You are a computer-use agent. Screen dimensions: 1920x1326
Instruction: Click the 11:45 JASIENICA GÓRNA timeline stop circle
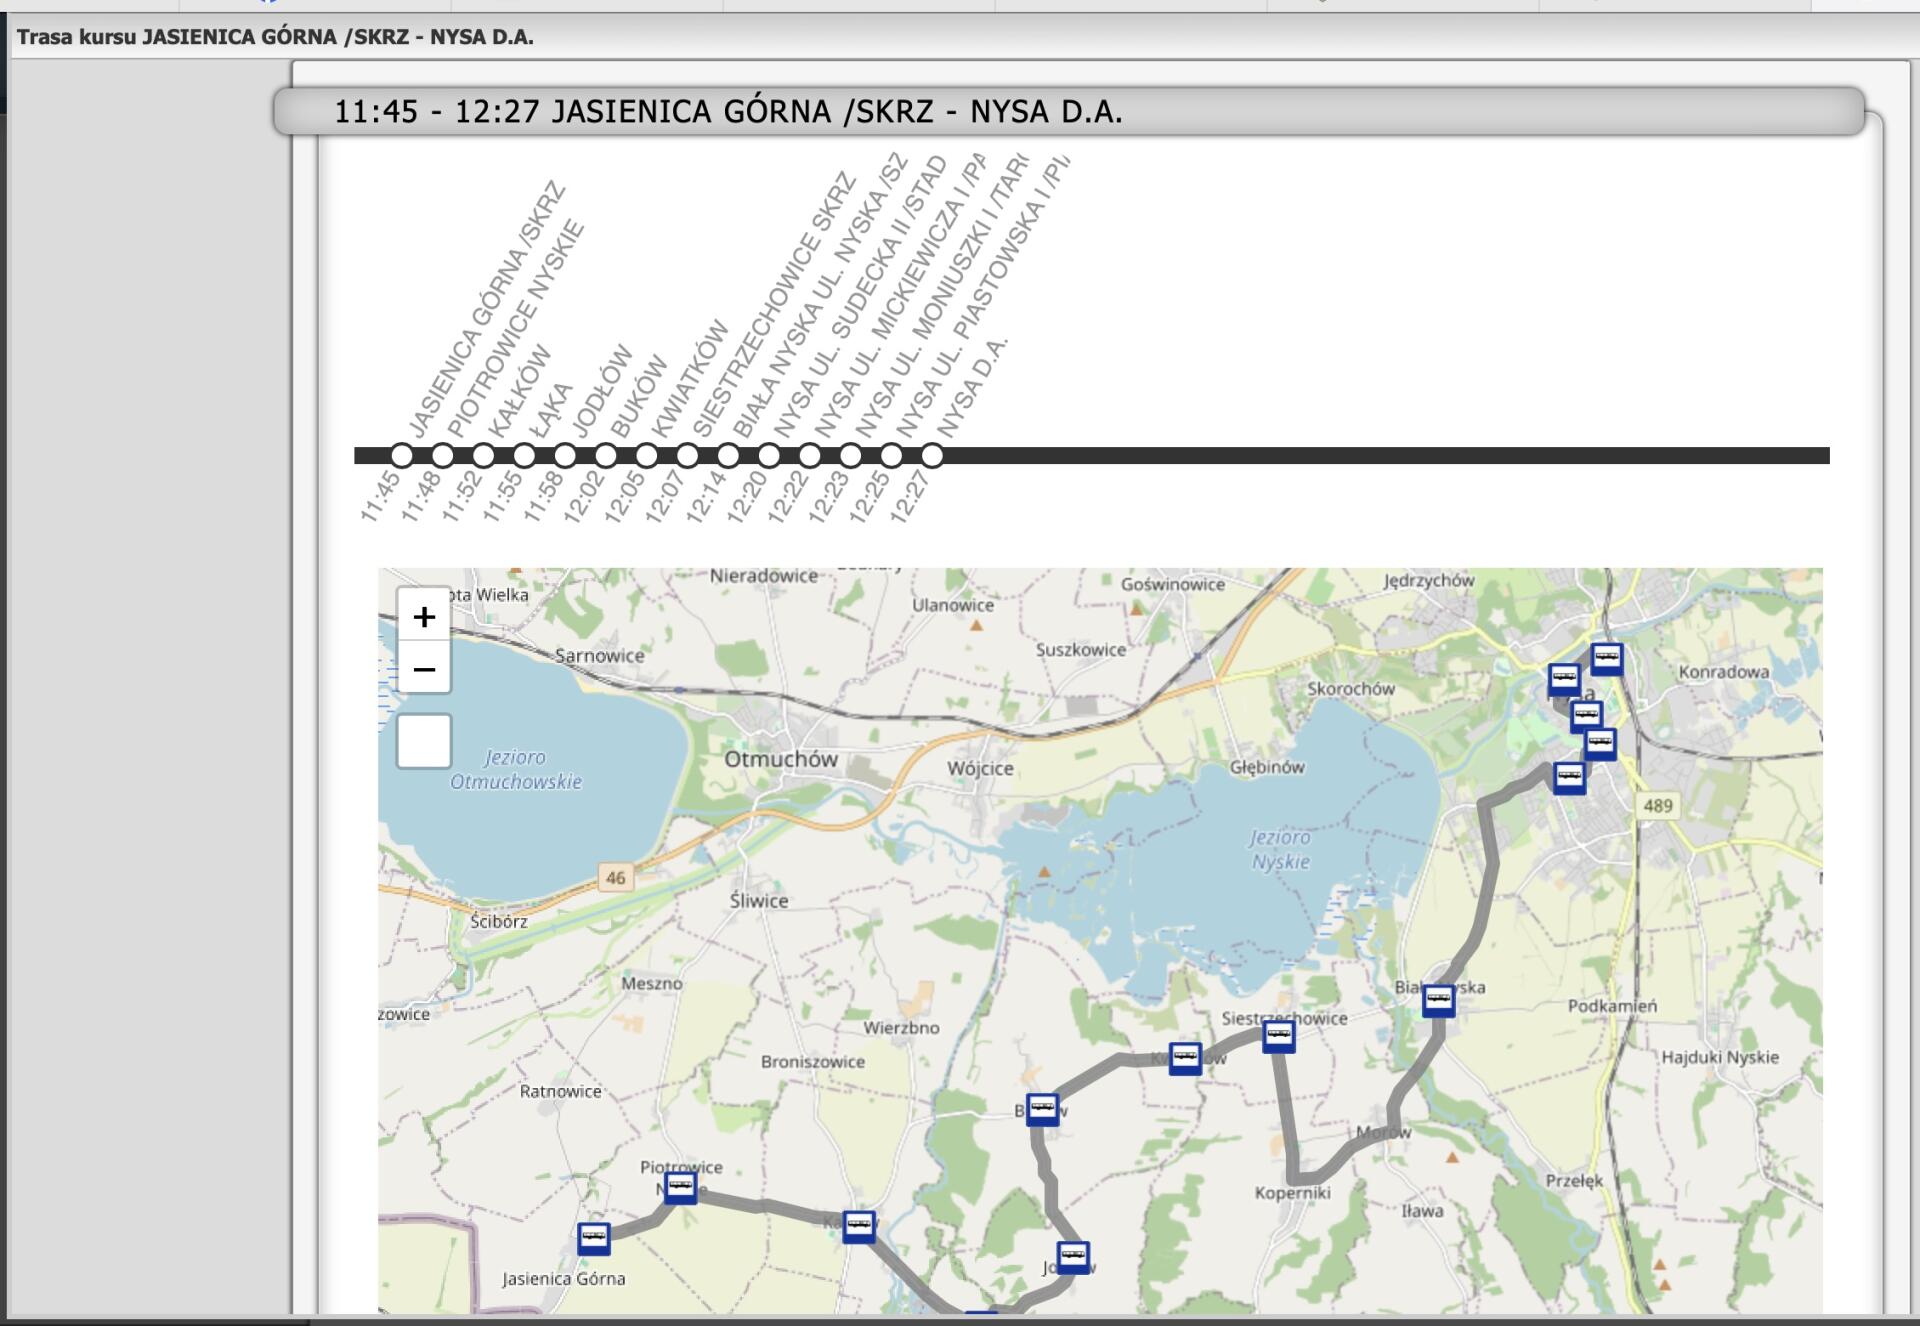click(x=402, y=456)
